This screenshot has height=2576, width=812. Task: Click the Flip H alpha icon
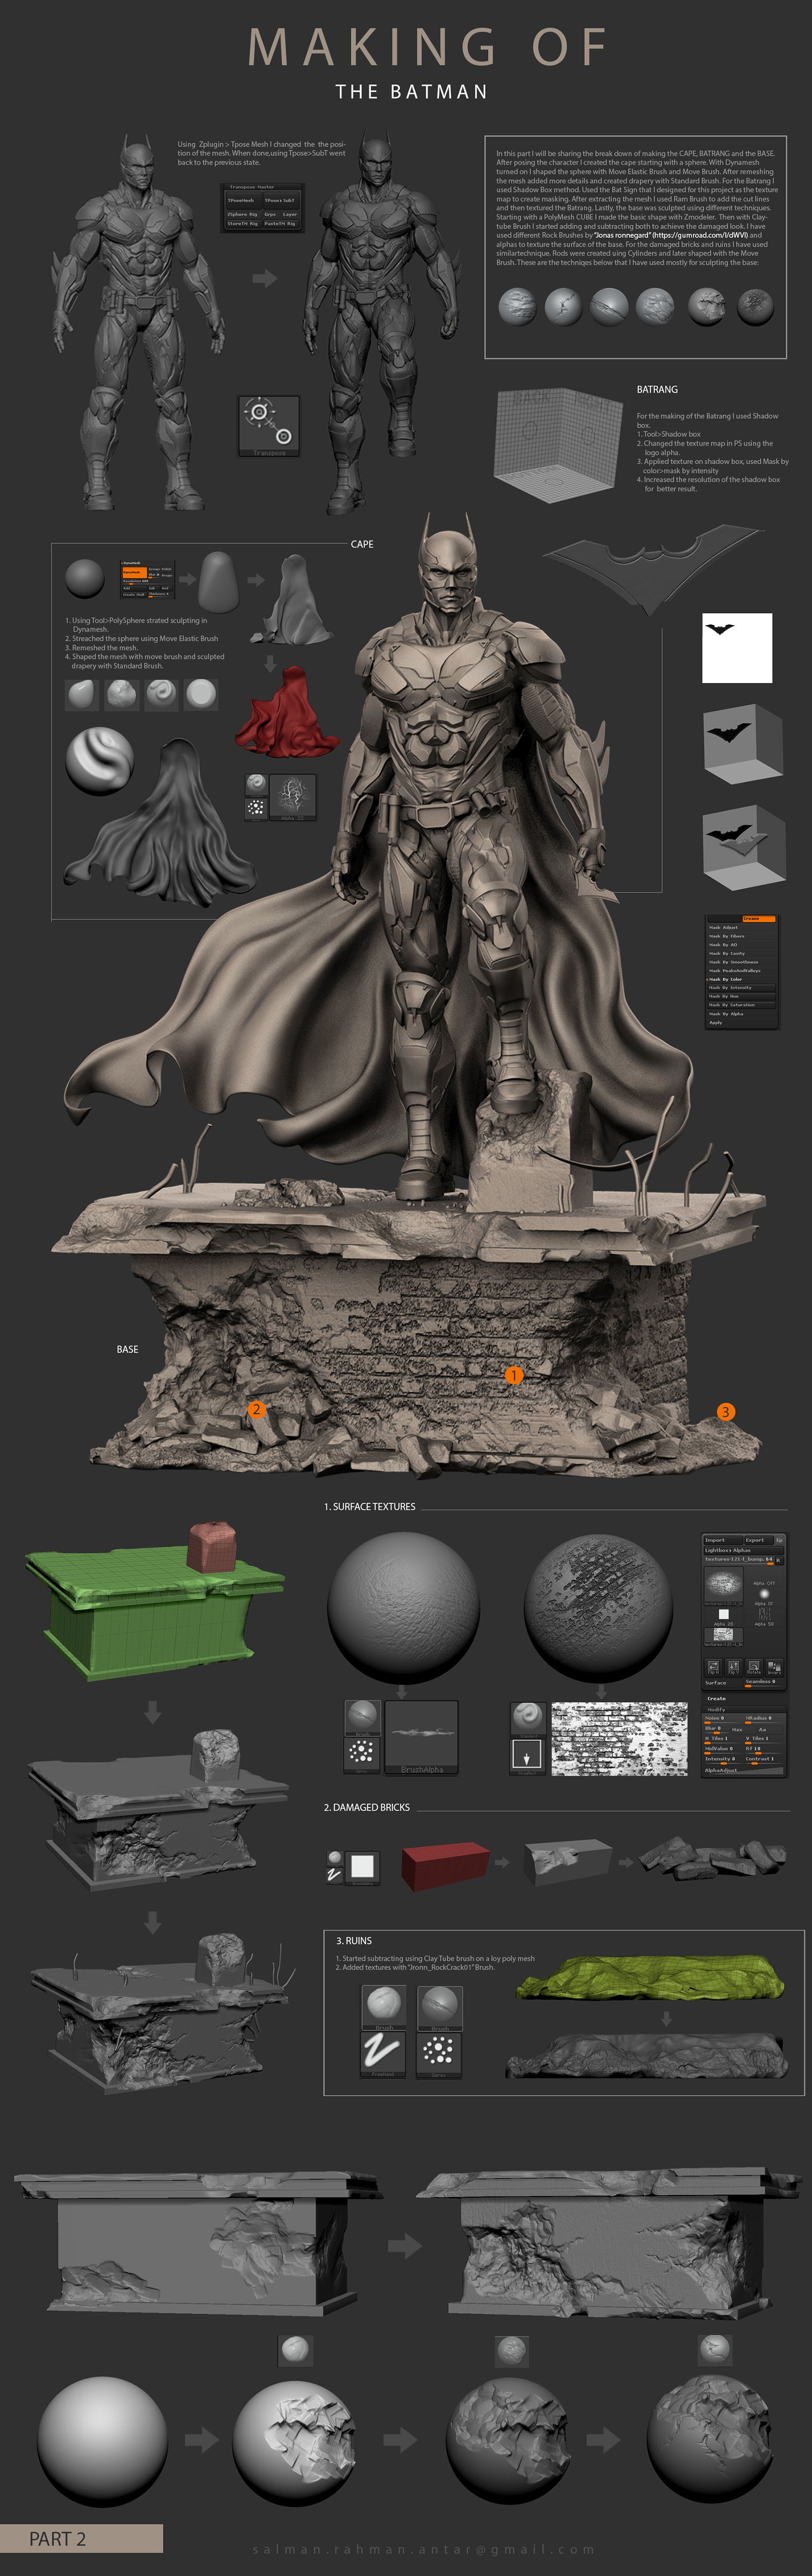[714, 1668]
